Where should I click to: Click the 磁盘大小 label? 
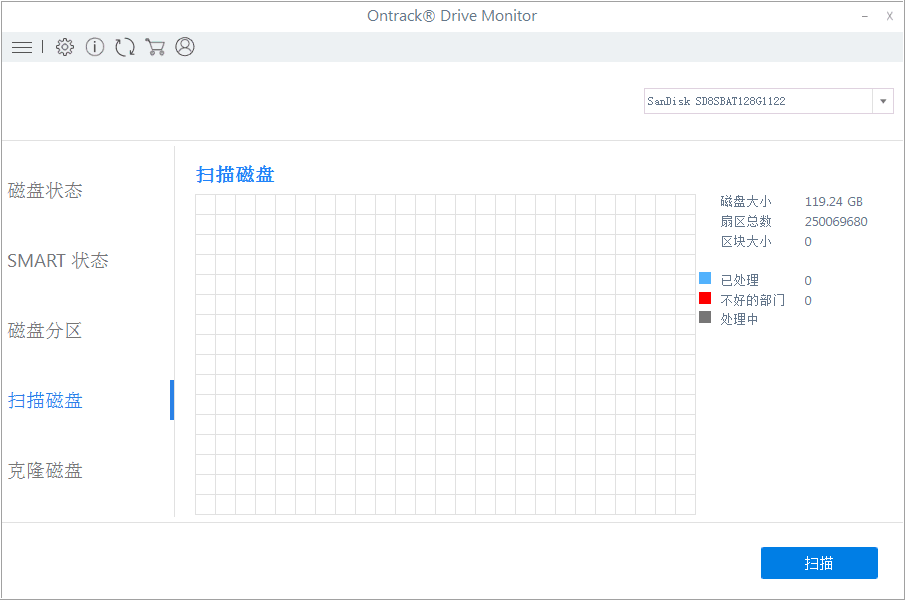(746, 202)
